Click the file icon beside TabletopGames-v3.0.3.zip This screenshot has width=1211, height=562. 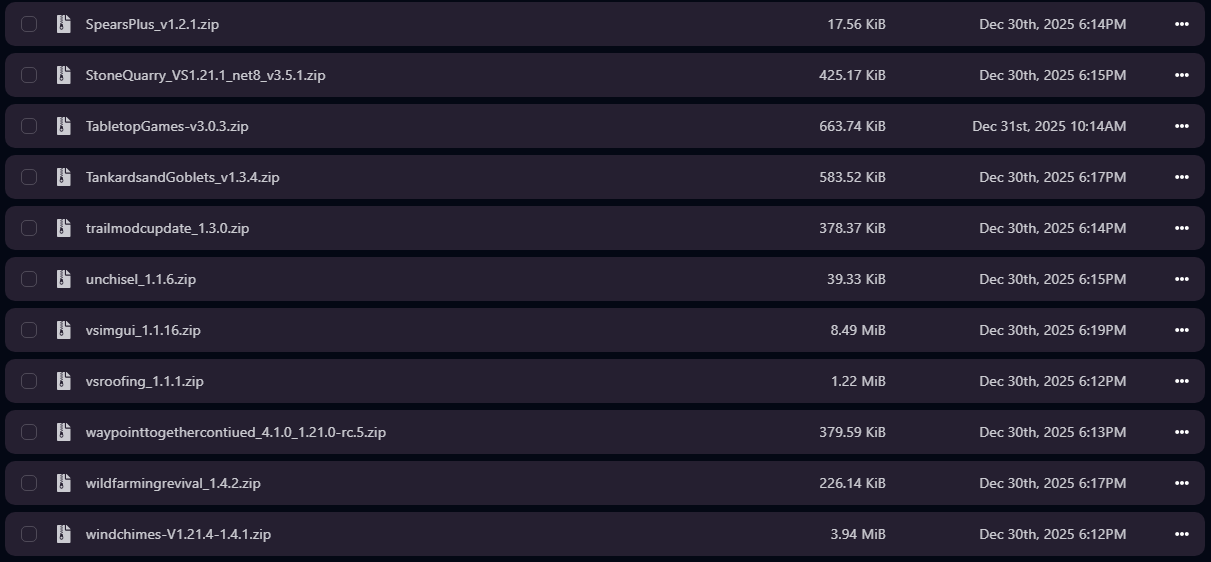64,126
